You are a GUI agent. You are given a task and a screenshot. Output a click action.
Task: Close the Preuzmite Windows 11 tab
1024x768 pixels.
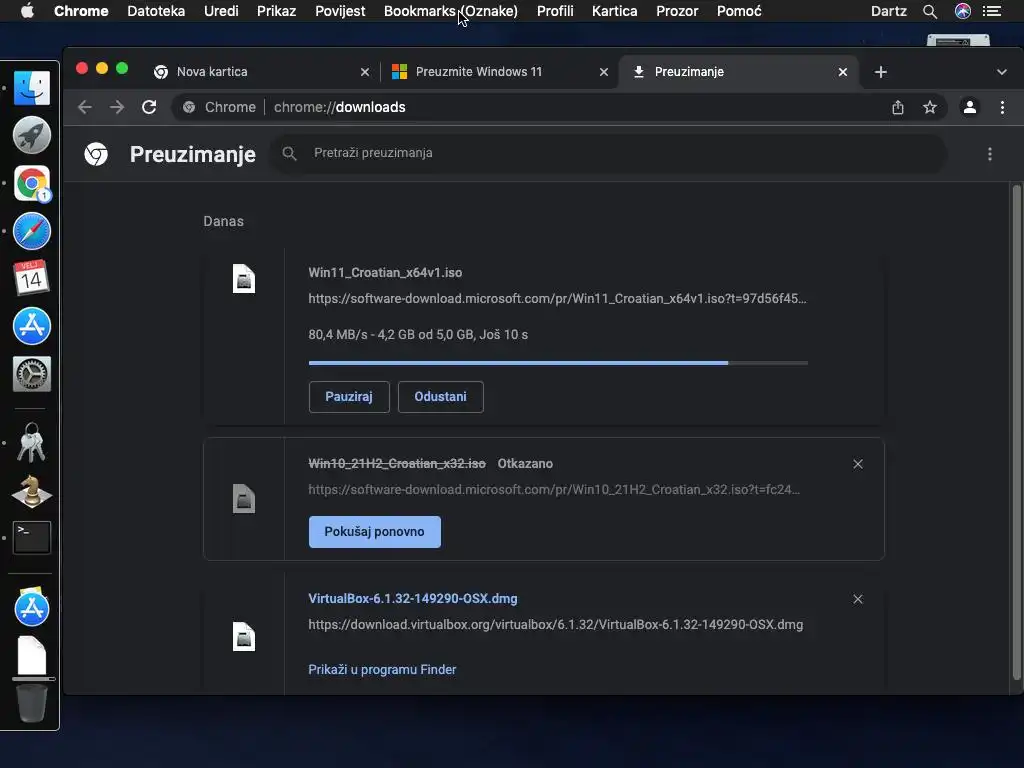604,72
